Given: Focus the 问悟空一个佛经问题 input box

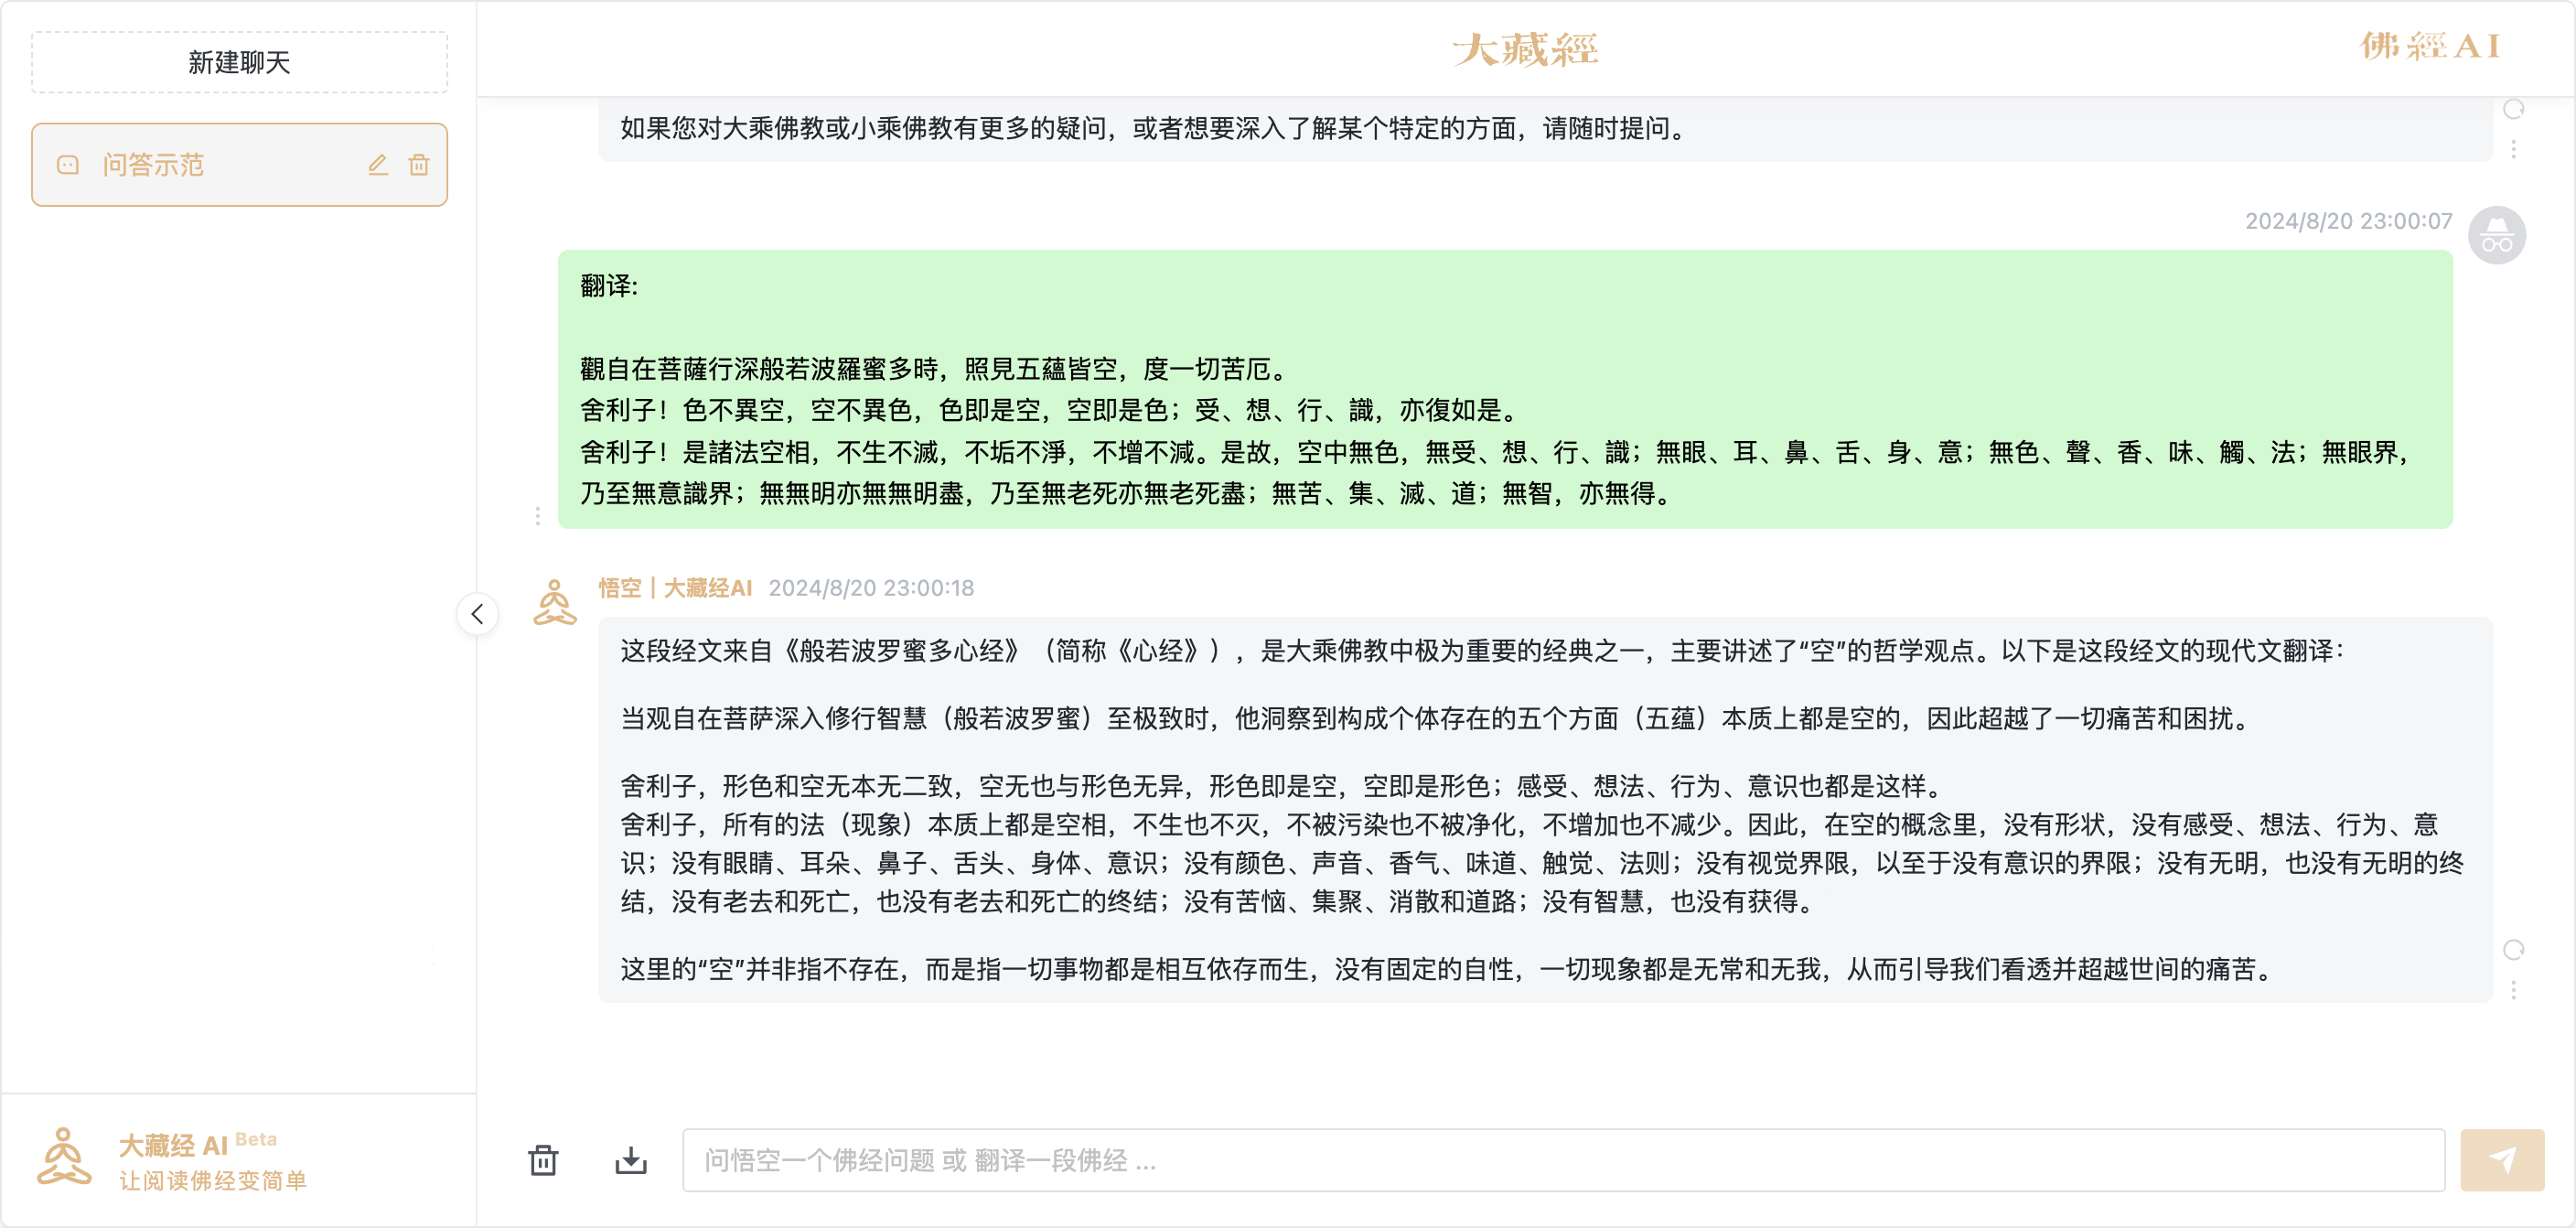Looking at the screenshot, I should 1563,1160.
